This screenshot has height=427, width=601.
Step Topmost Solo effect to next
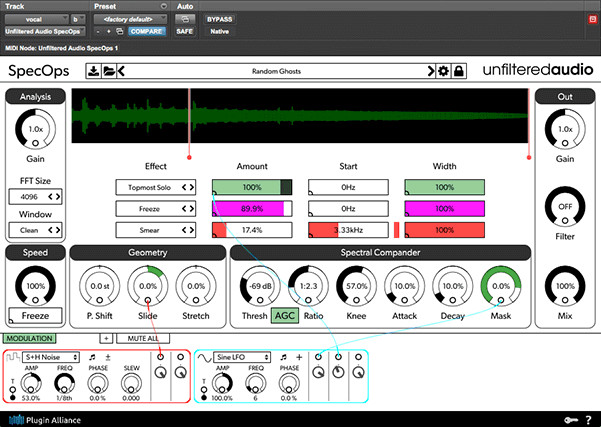point(192,187)
